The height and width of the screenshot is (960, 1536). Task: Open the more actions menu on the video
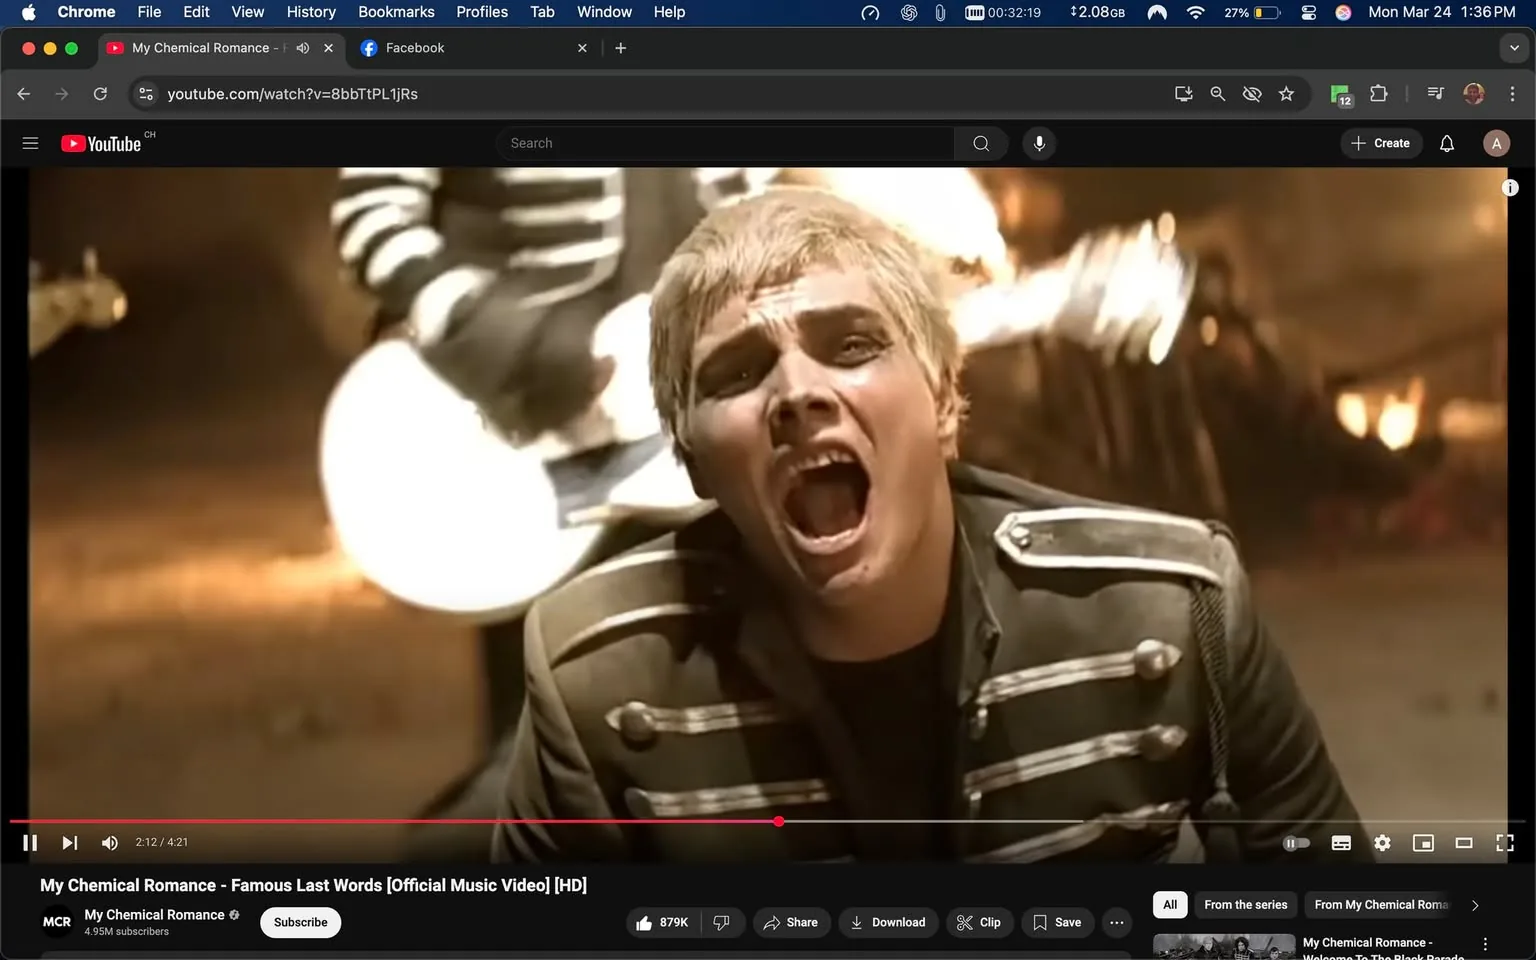point(1116,922)
